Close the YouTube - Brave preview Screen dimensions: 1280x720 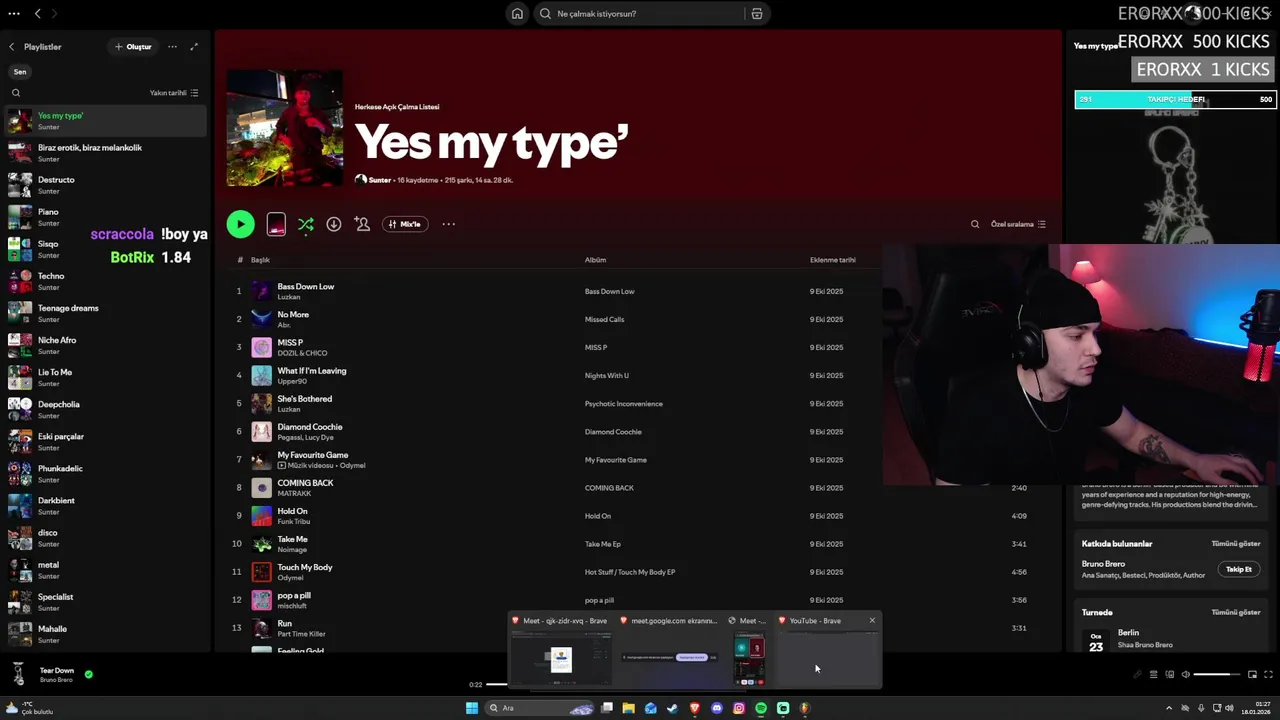click(872, 621)
